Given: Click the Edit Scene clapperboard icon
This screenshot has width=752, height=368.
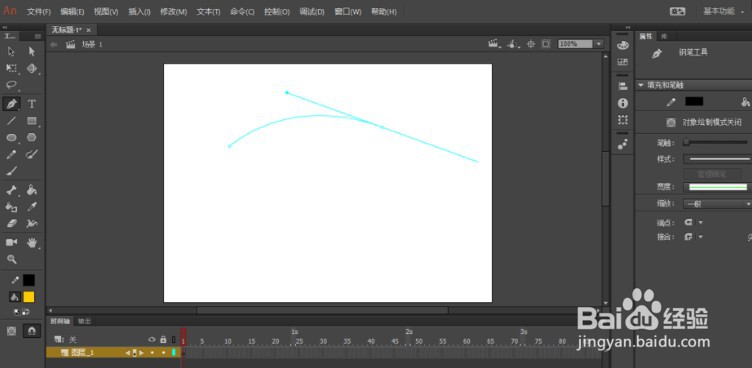Looking at the screenshot, I should pyautogui.click(x=493, y=44).
